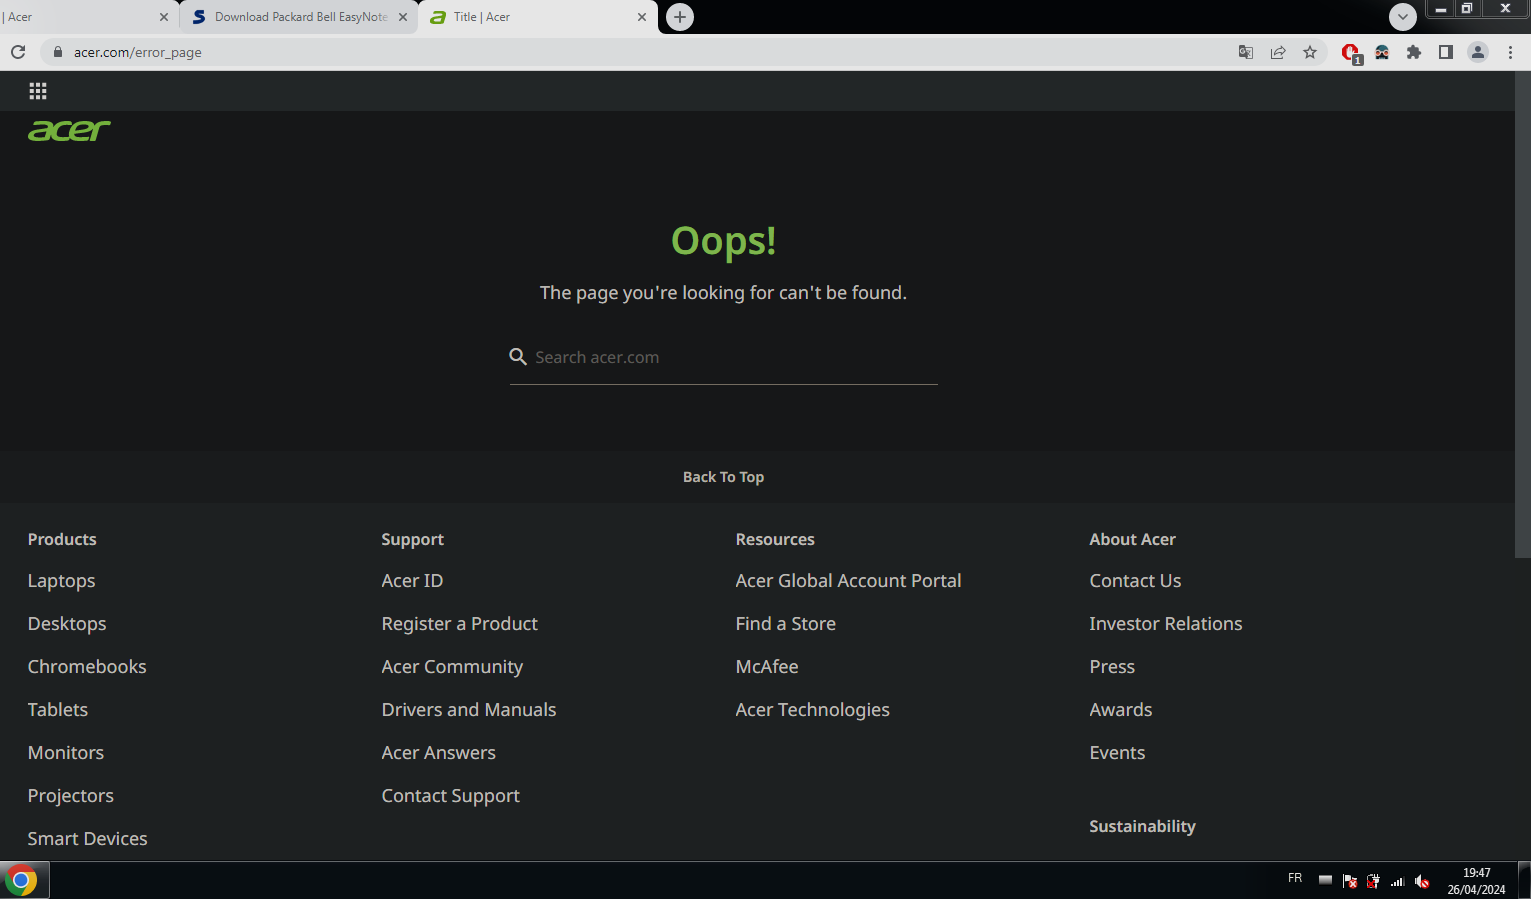Screen dimensions: 1531x899
Task: Click the keyboard tray icon
Action: click(x=1325, y=880)
